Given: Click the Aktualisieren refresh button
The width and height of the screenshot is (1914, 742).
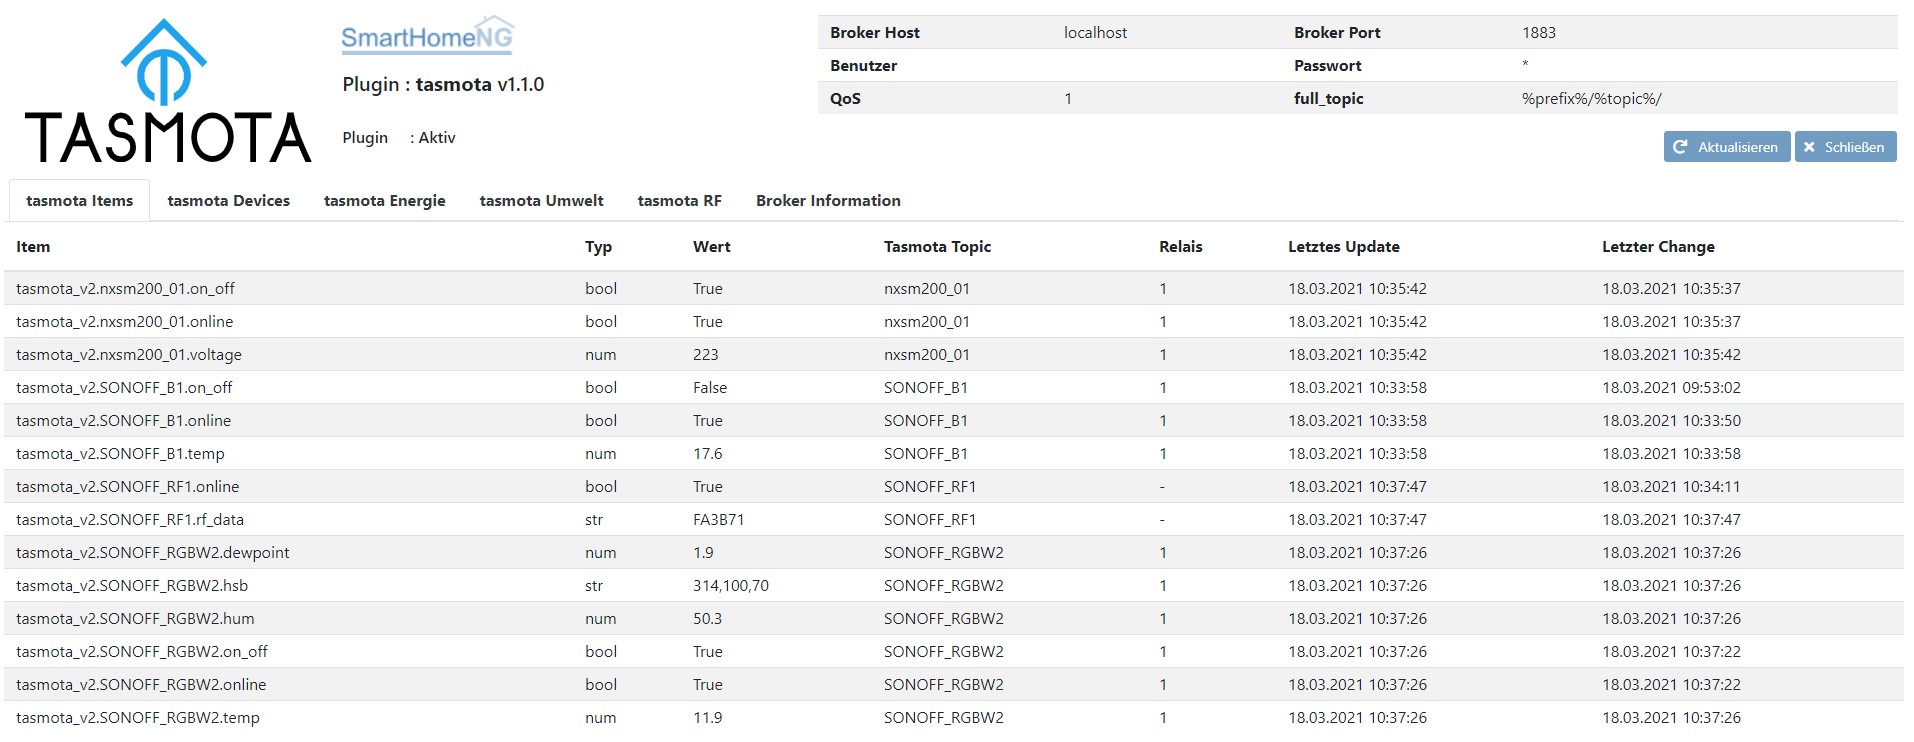Looking at the screenshot, I should pyautogui.click(x=1727, y=147).
